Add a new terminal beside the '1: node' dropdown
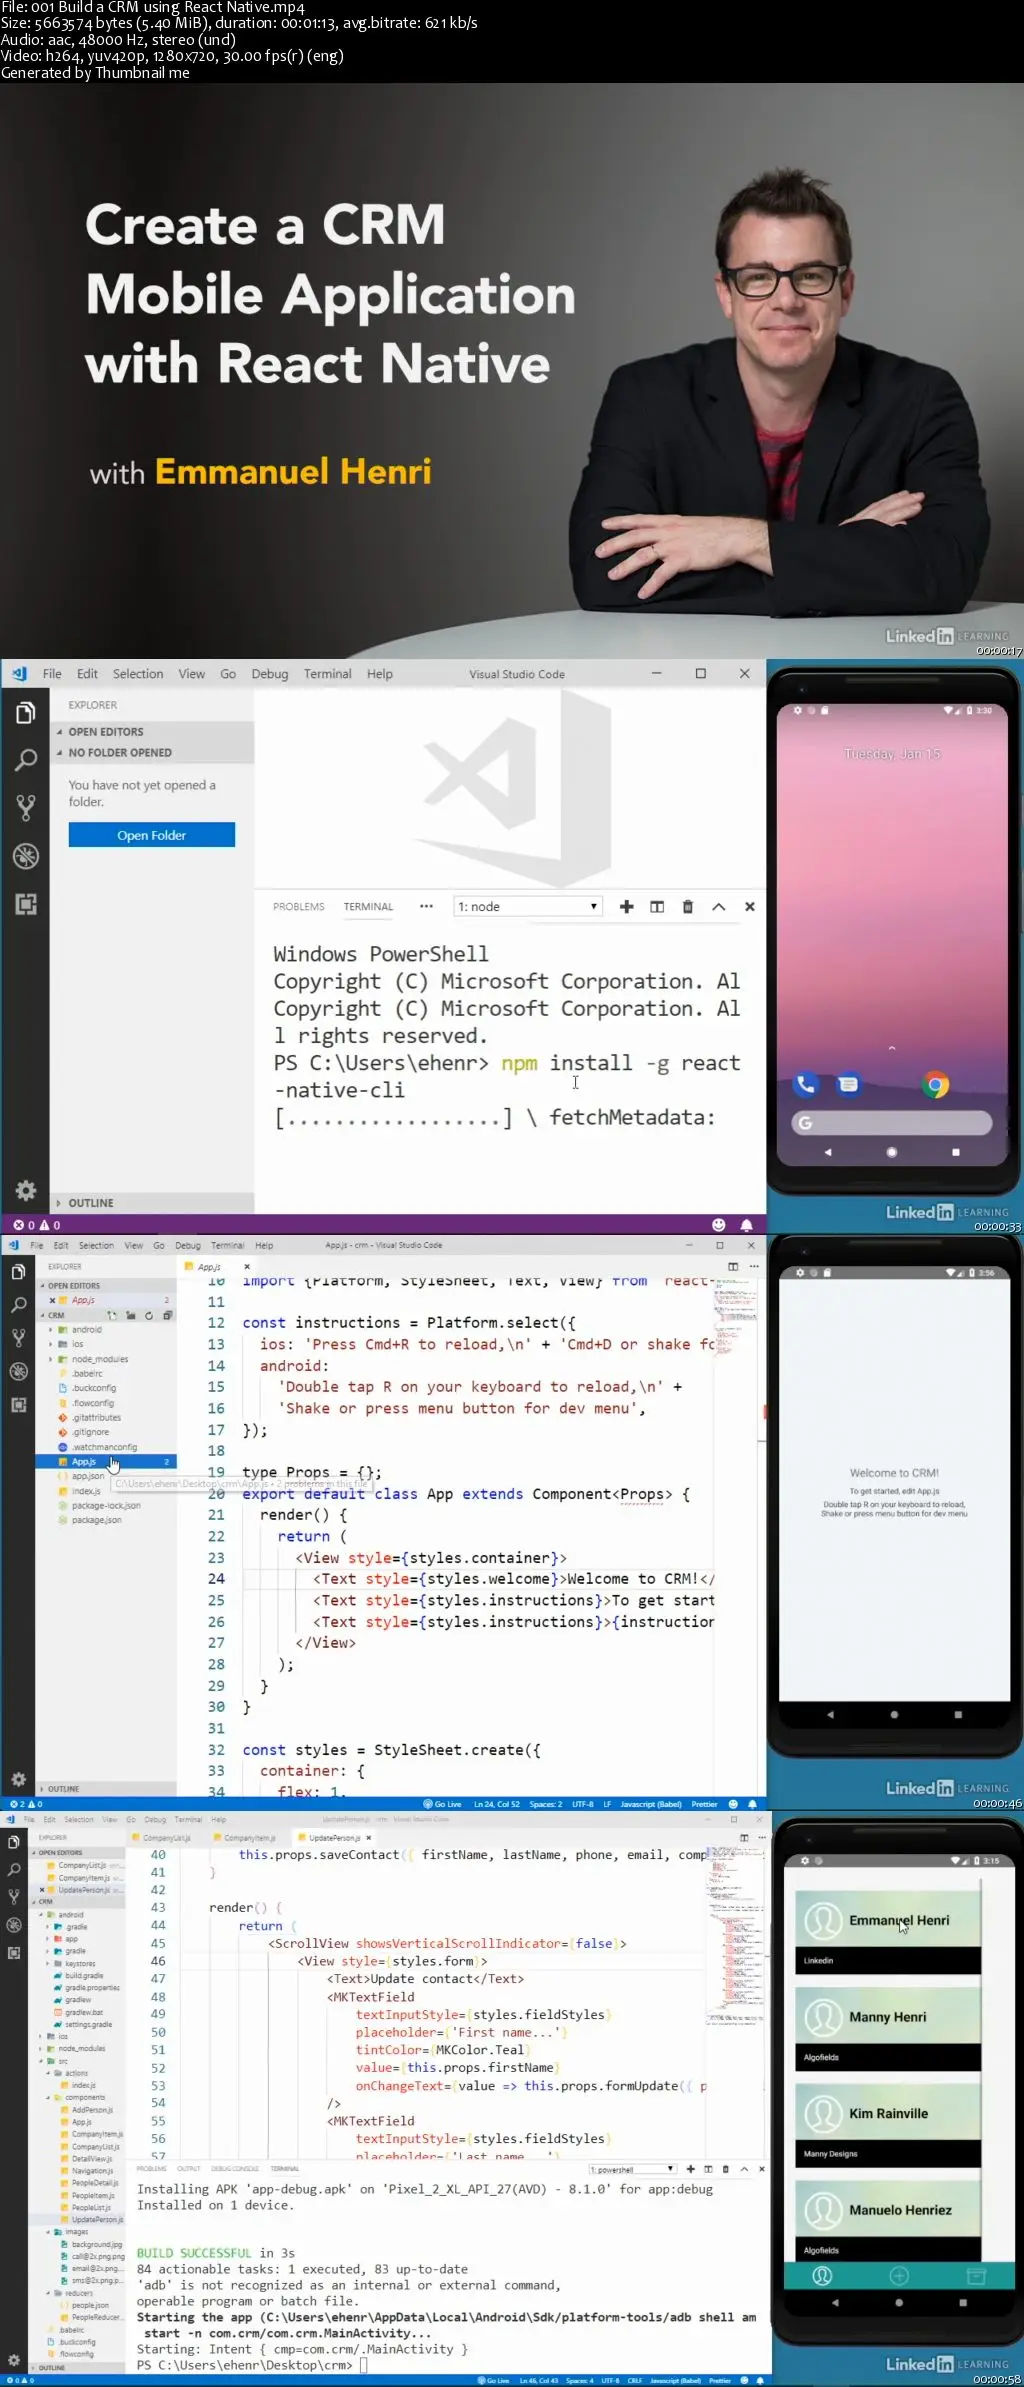Image resolution: width=1024 pixels, height=2387 pixels. click(x=626, y=907)
